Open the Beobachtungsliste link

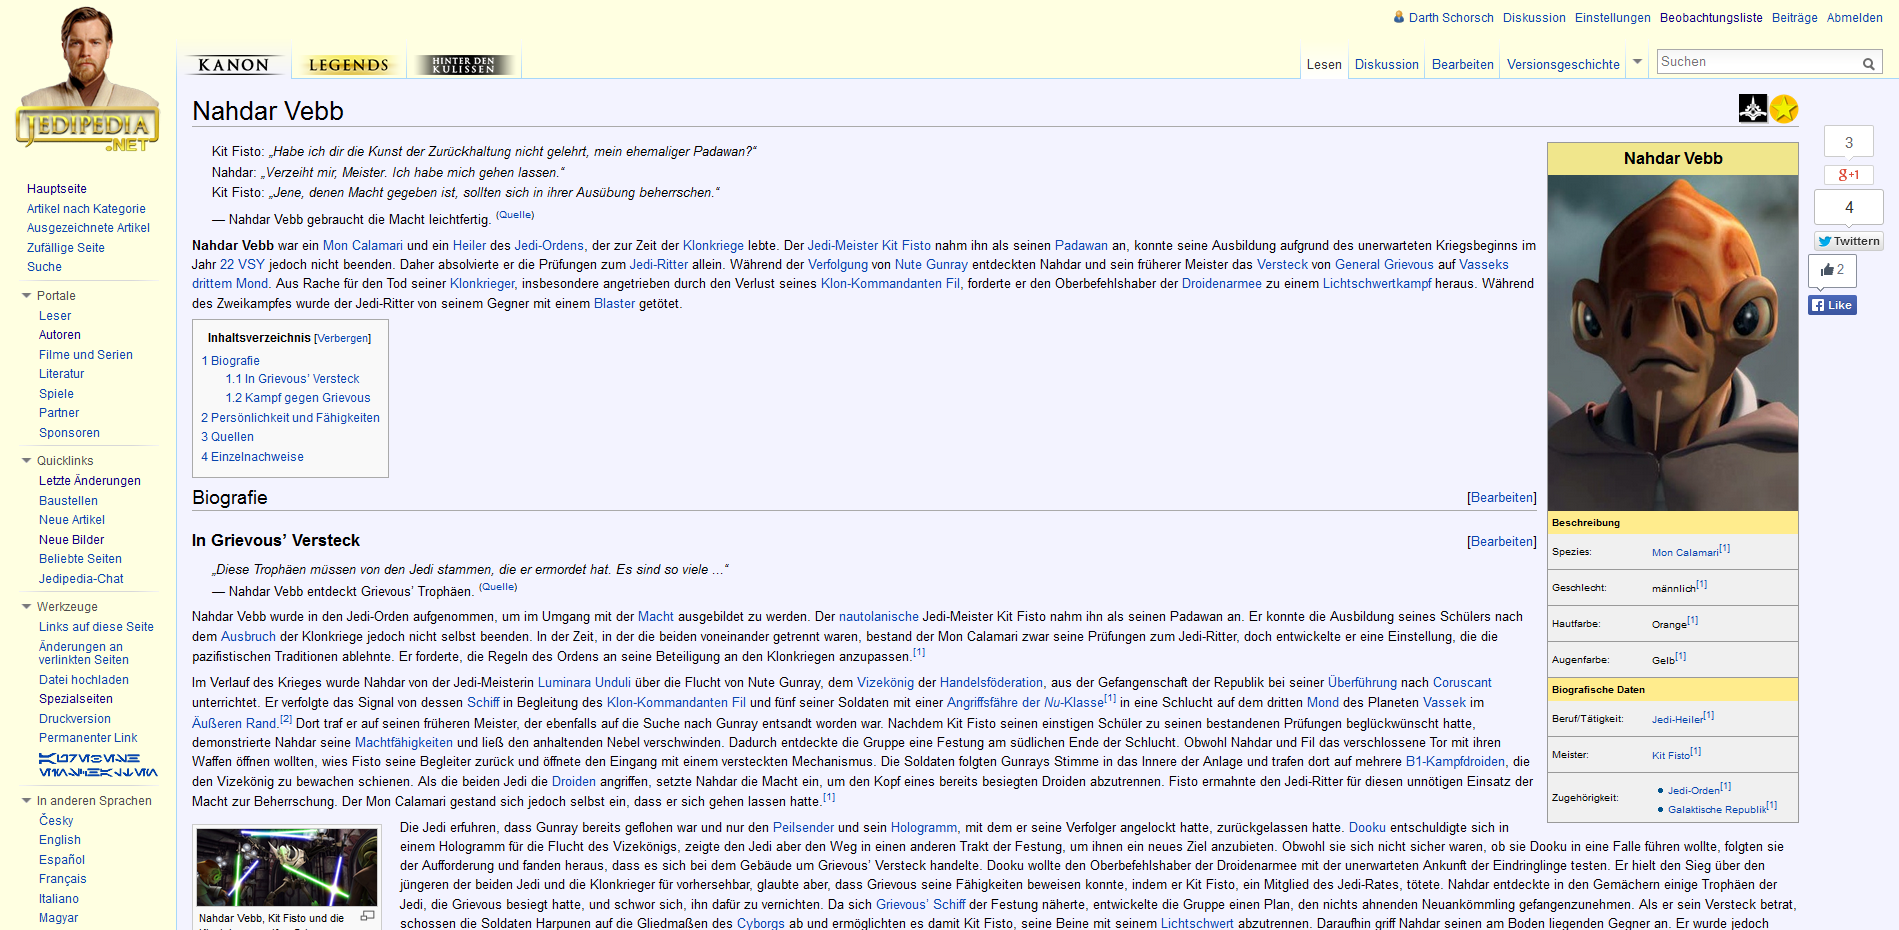click(x=1711, y=18)
